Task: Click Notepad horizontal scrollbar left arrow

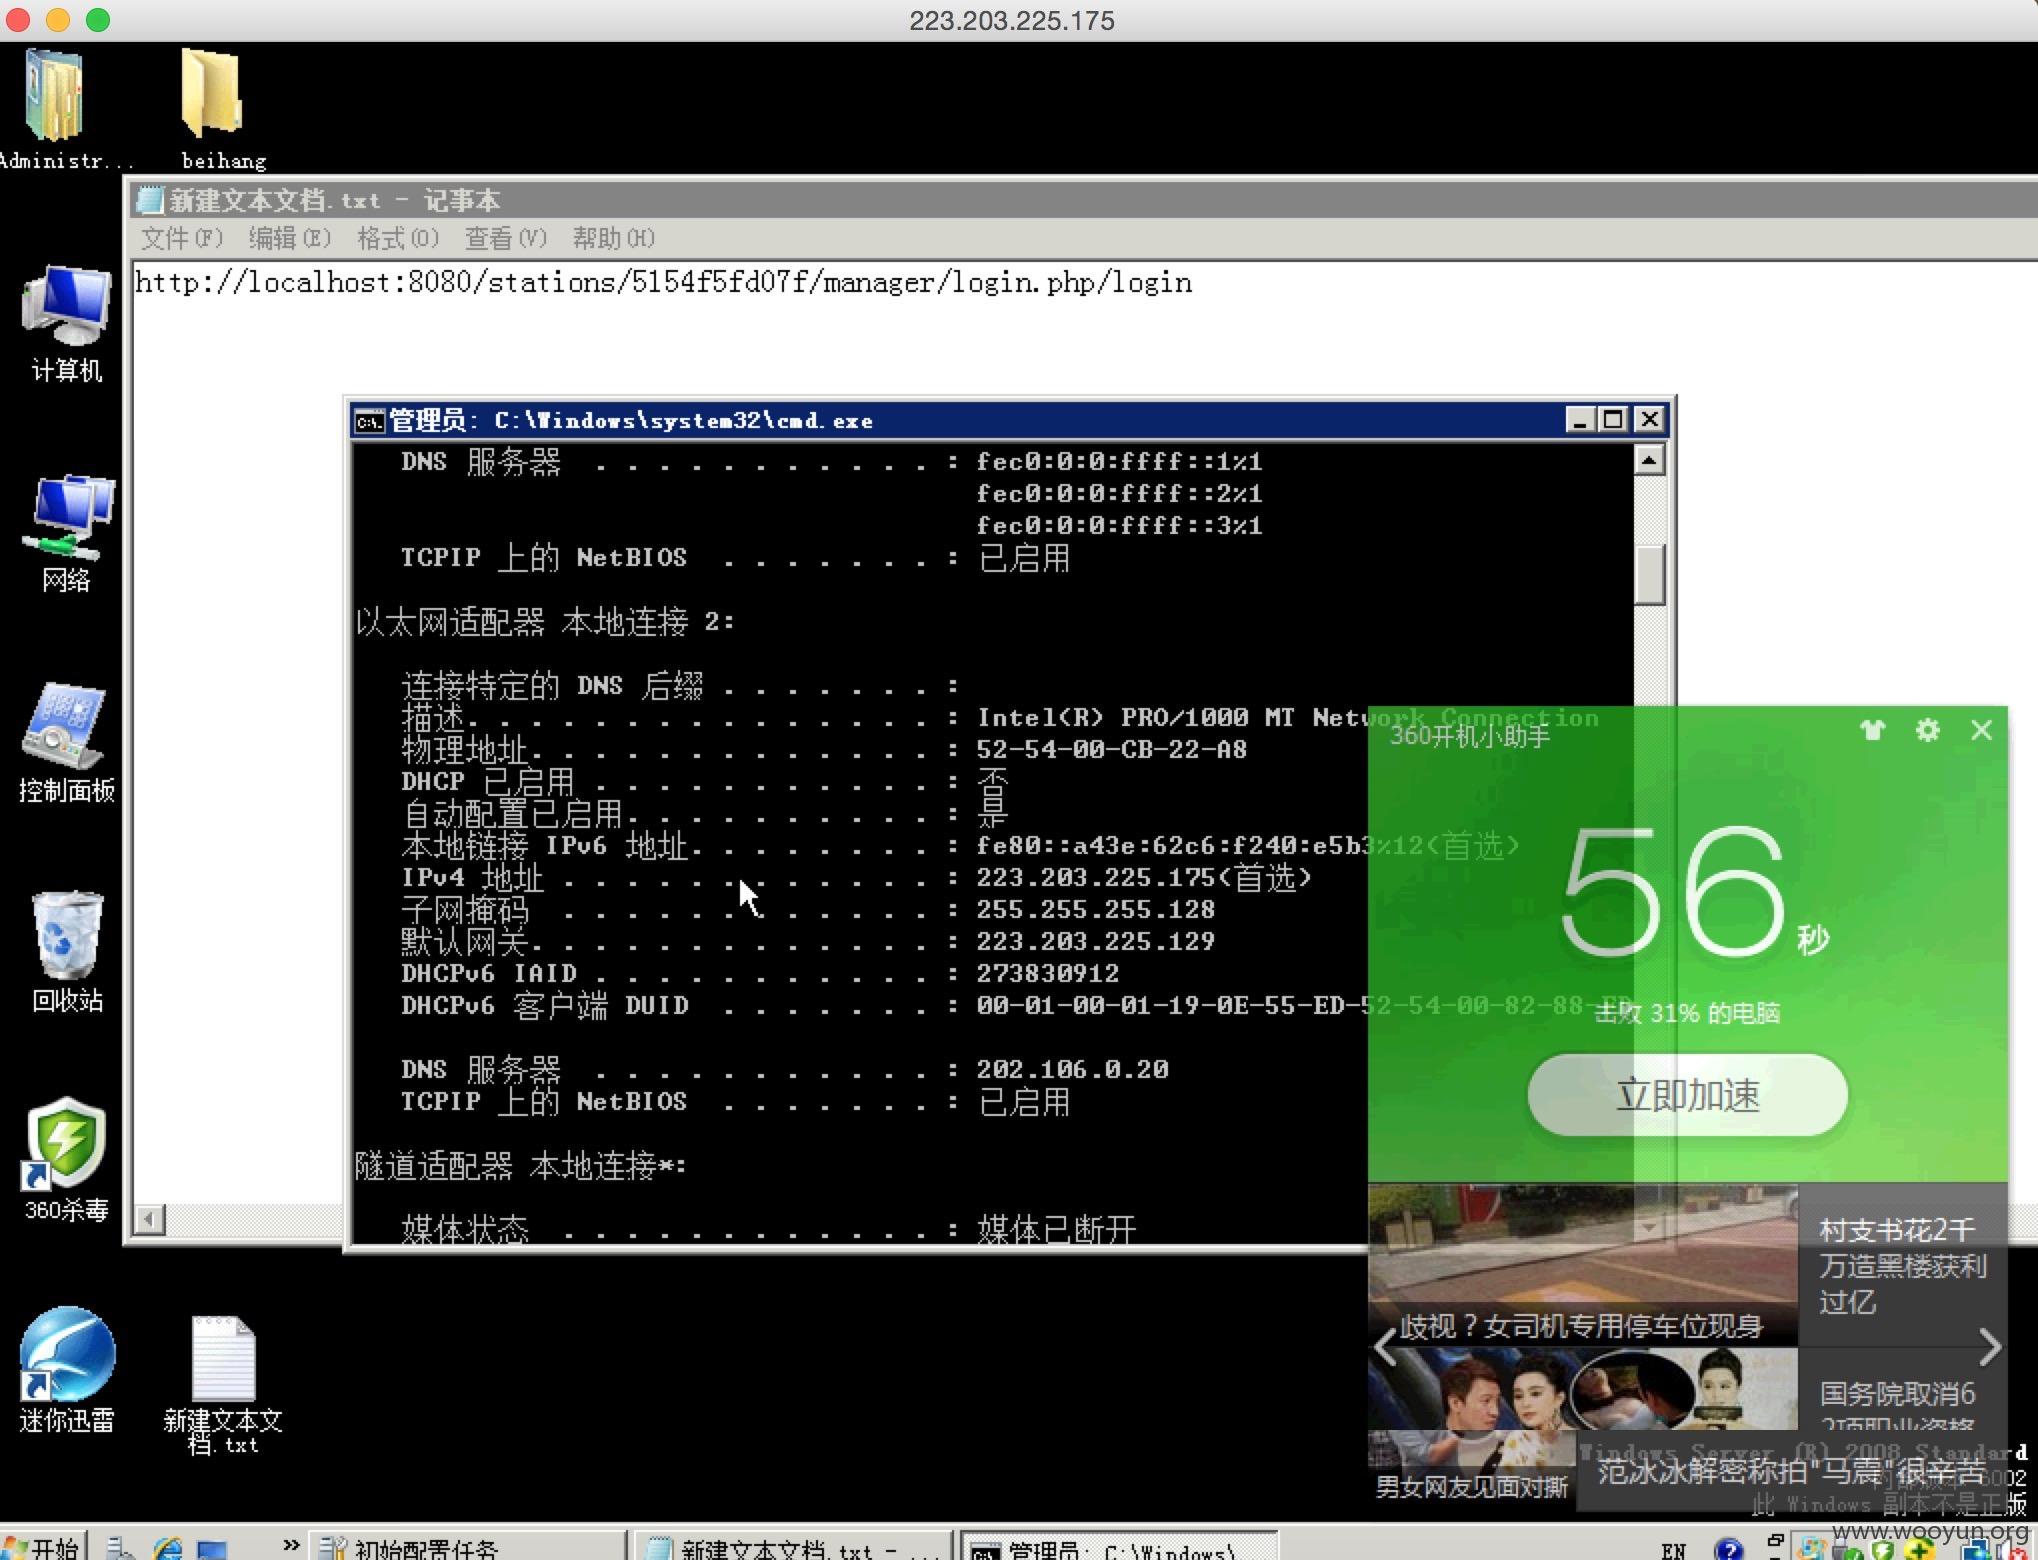Action: click(150, 1219)
